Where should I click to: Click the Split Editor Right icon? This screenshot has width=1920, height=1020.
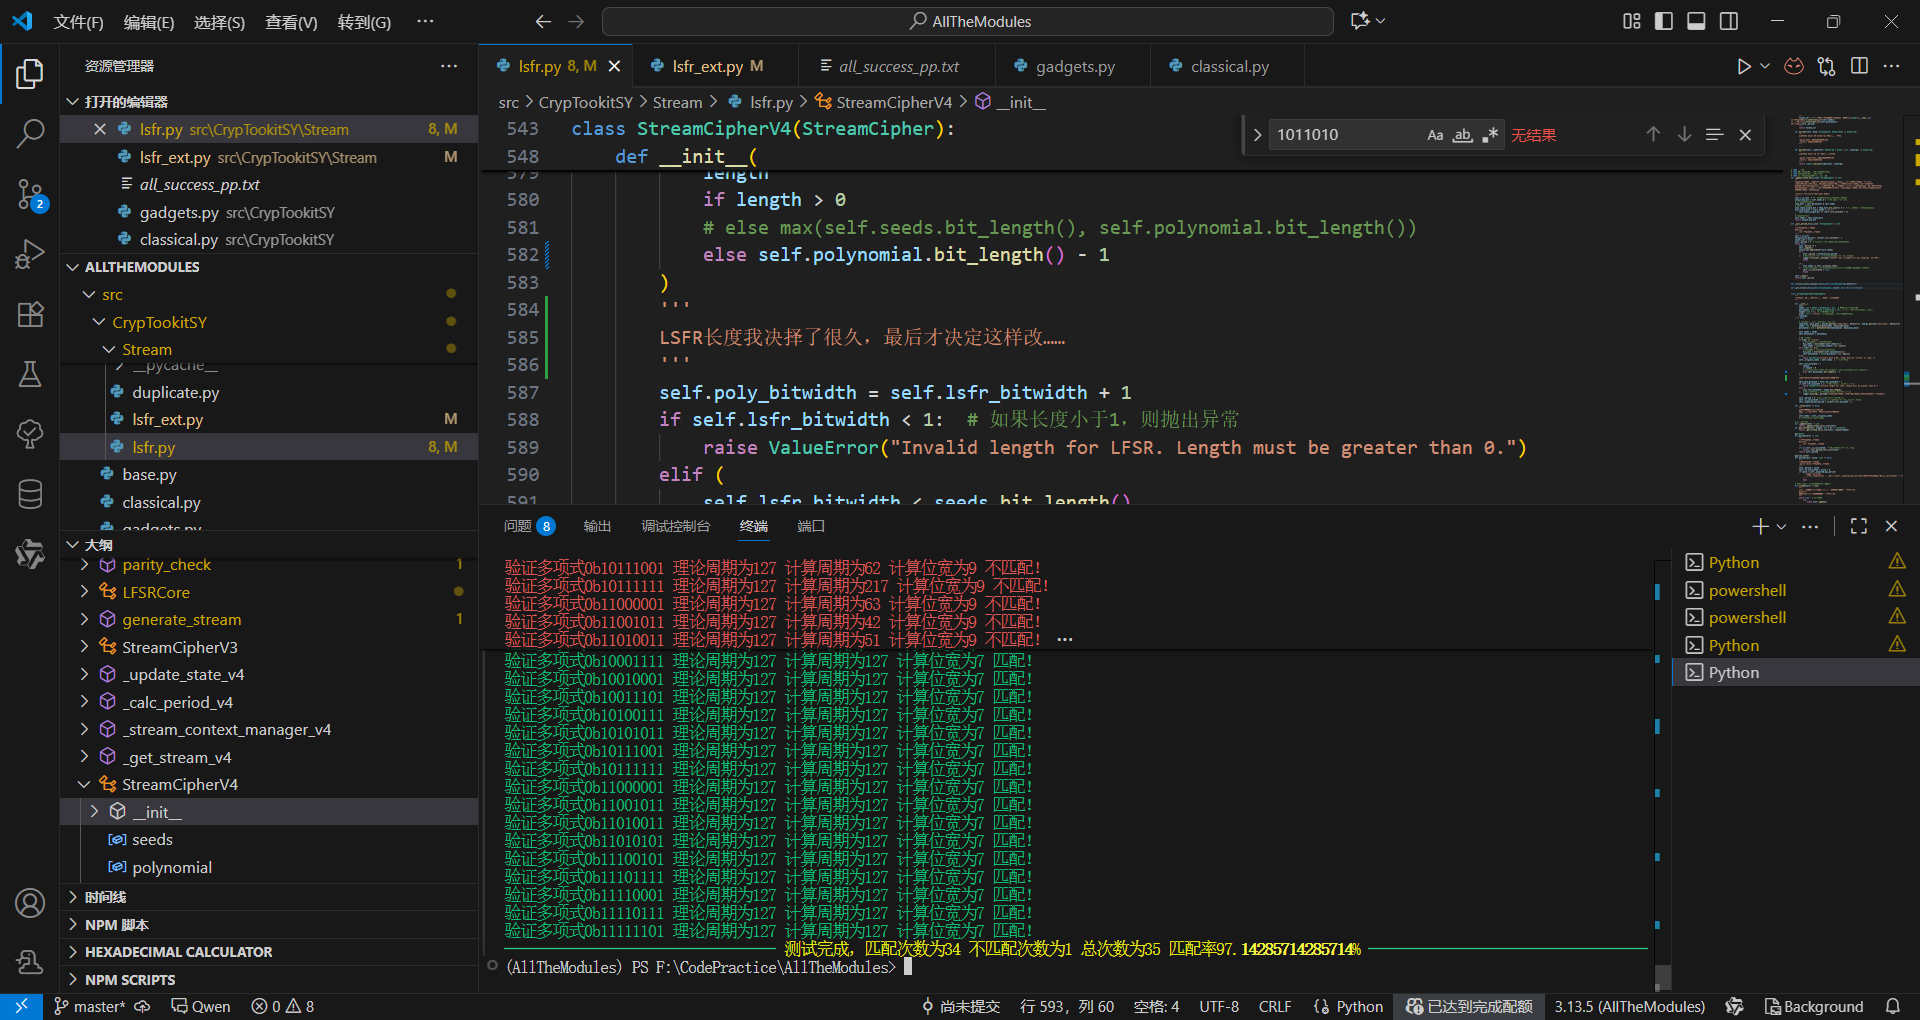1859,66
